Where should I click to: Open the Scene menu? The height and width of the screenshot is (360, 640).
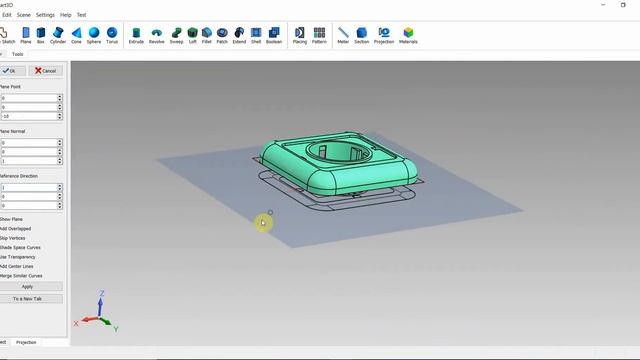click(24, 15)
